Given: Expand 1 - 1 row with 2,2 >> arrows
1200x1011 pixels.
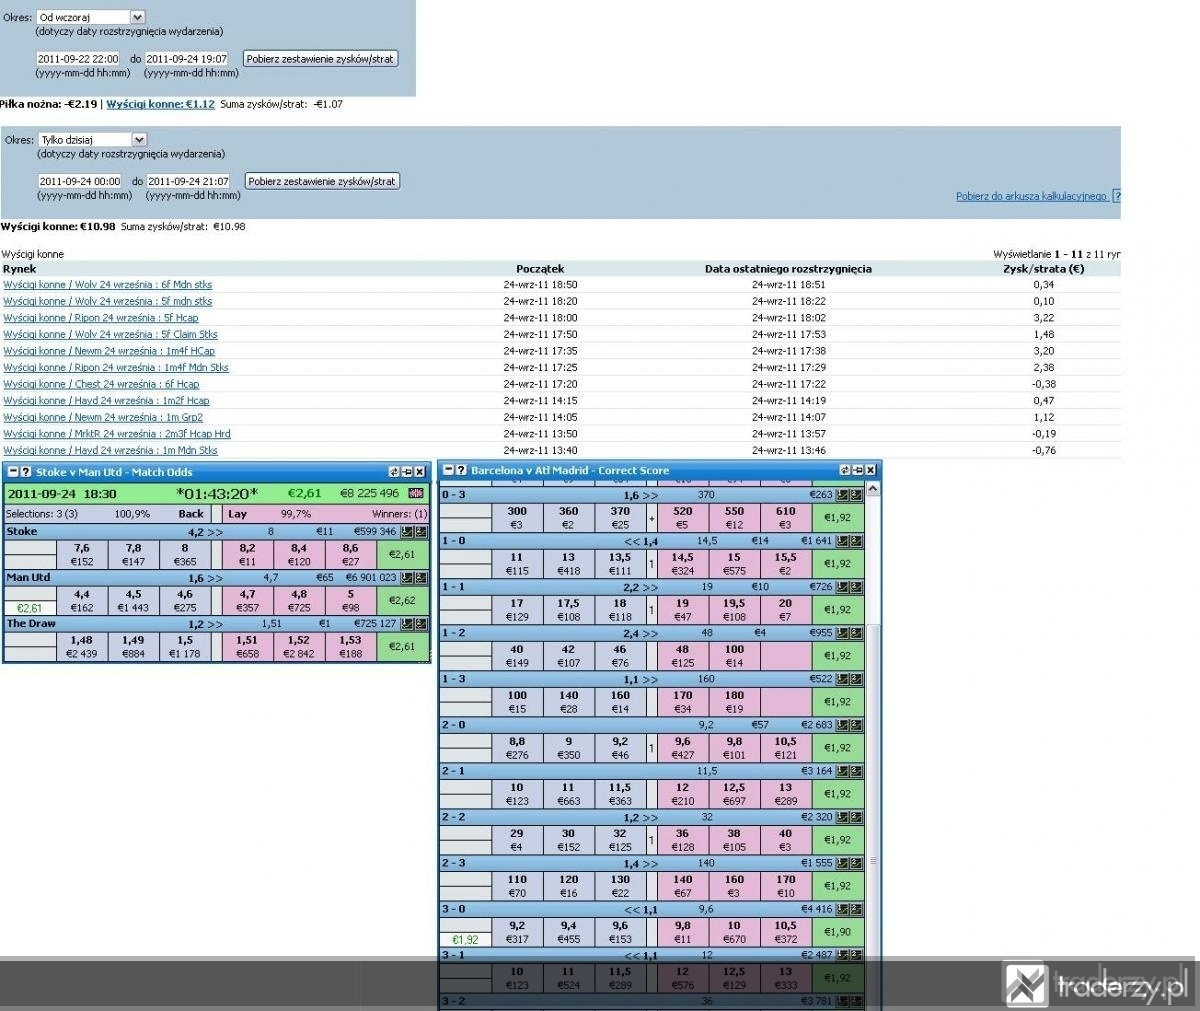Looking at the screenshot, I should pyautogui.click(x=640, y=587).
